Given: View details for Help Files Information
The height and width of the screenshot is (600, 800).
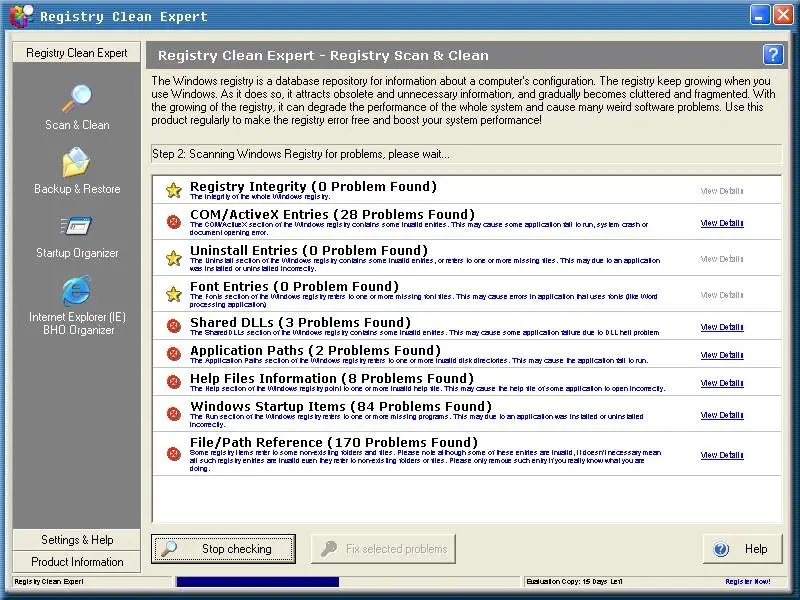Looking at the screenshot, I should (x=722, y=383).
